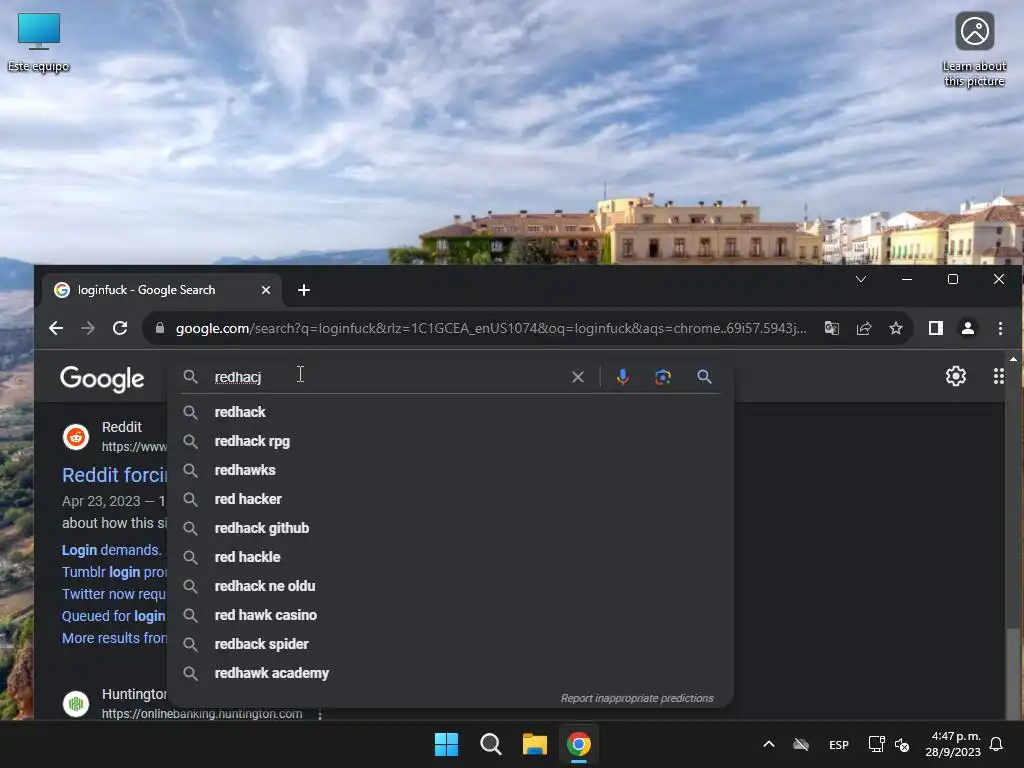Image resolution: width=1024 pixels, height=768 pixels.
Task: Open the clock showing 4:47 p.m.
Action: [x=953, y=744]
